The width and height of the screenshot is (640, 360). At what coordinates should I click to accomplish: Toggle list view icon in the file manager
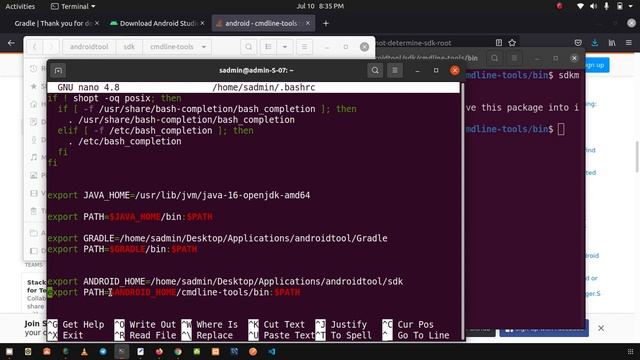tap(268, 47)
